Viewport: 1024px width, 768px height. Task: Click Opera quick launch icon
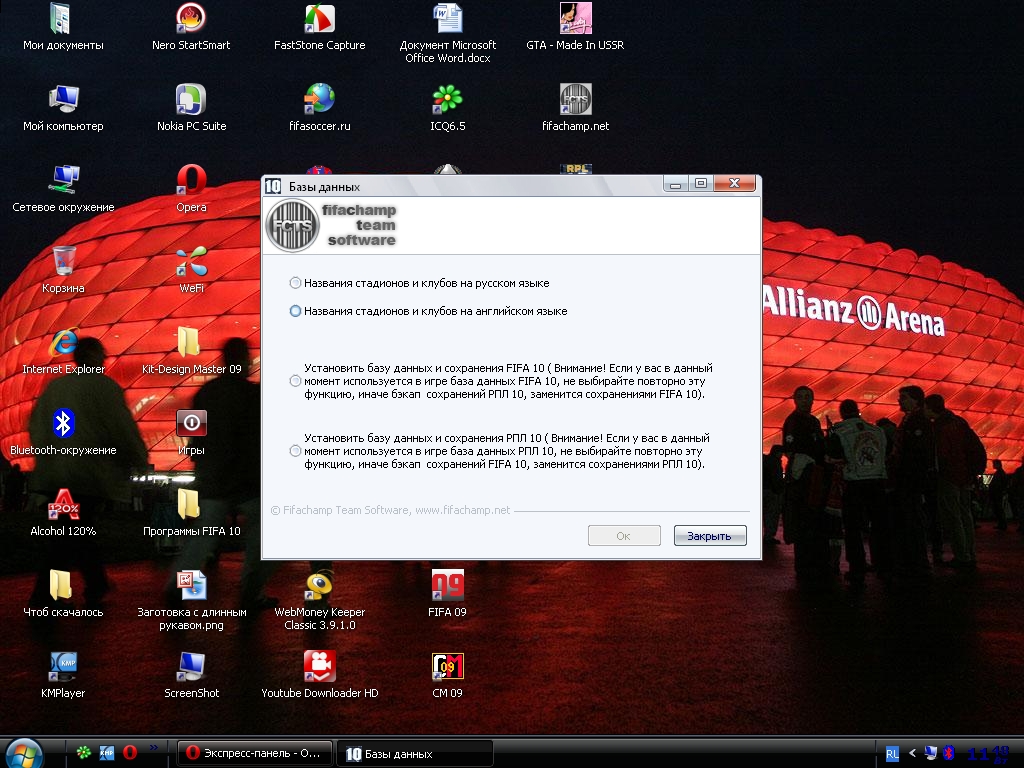click(x=130, y=752)
